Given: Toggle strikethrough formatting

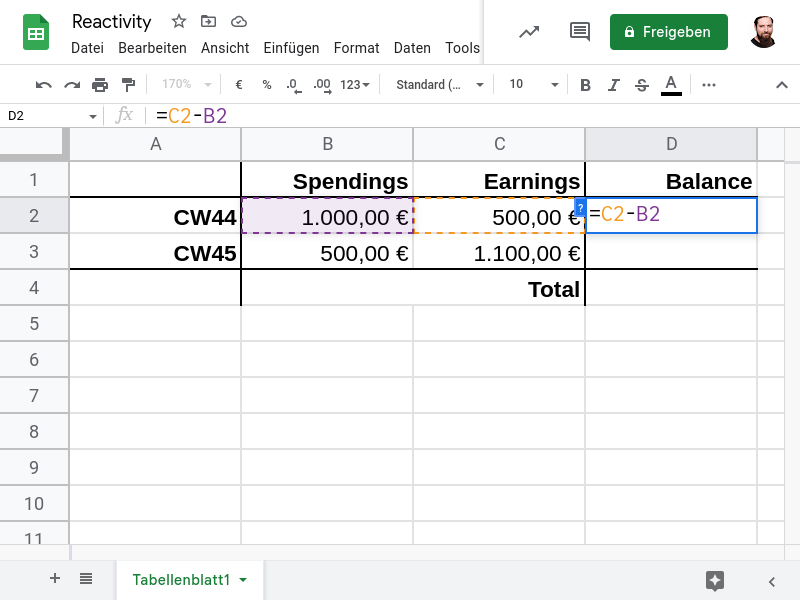Looking at the screenshot, I should [642, 85].
